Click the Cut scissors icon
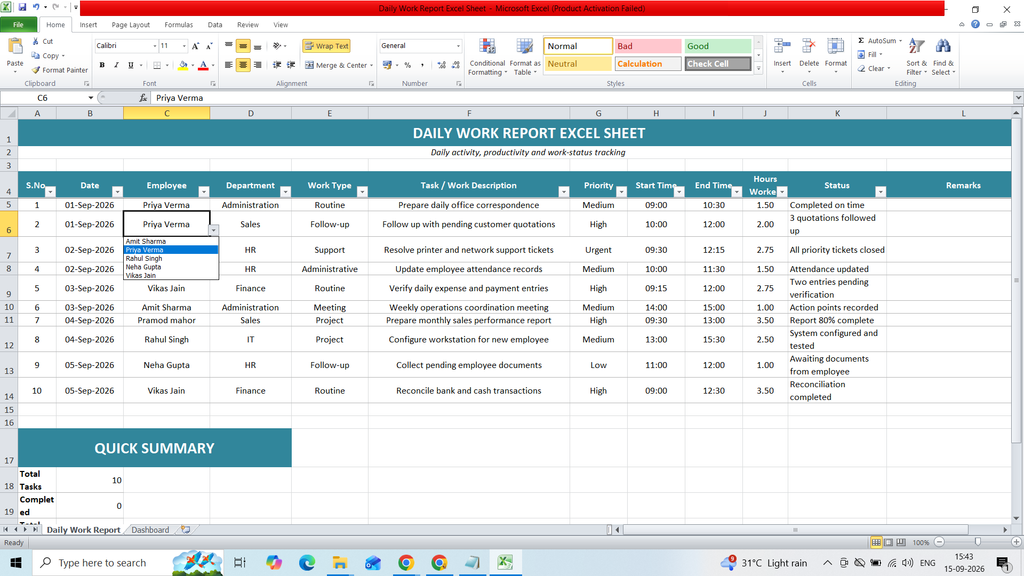Screen dimensions: 1024x576 pos(36,41)
